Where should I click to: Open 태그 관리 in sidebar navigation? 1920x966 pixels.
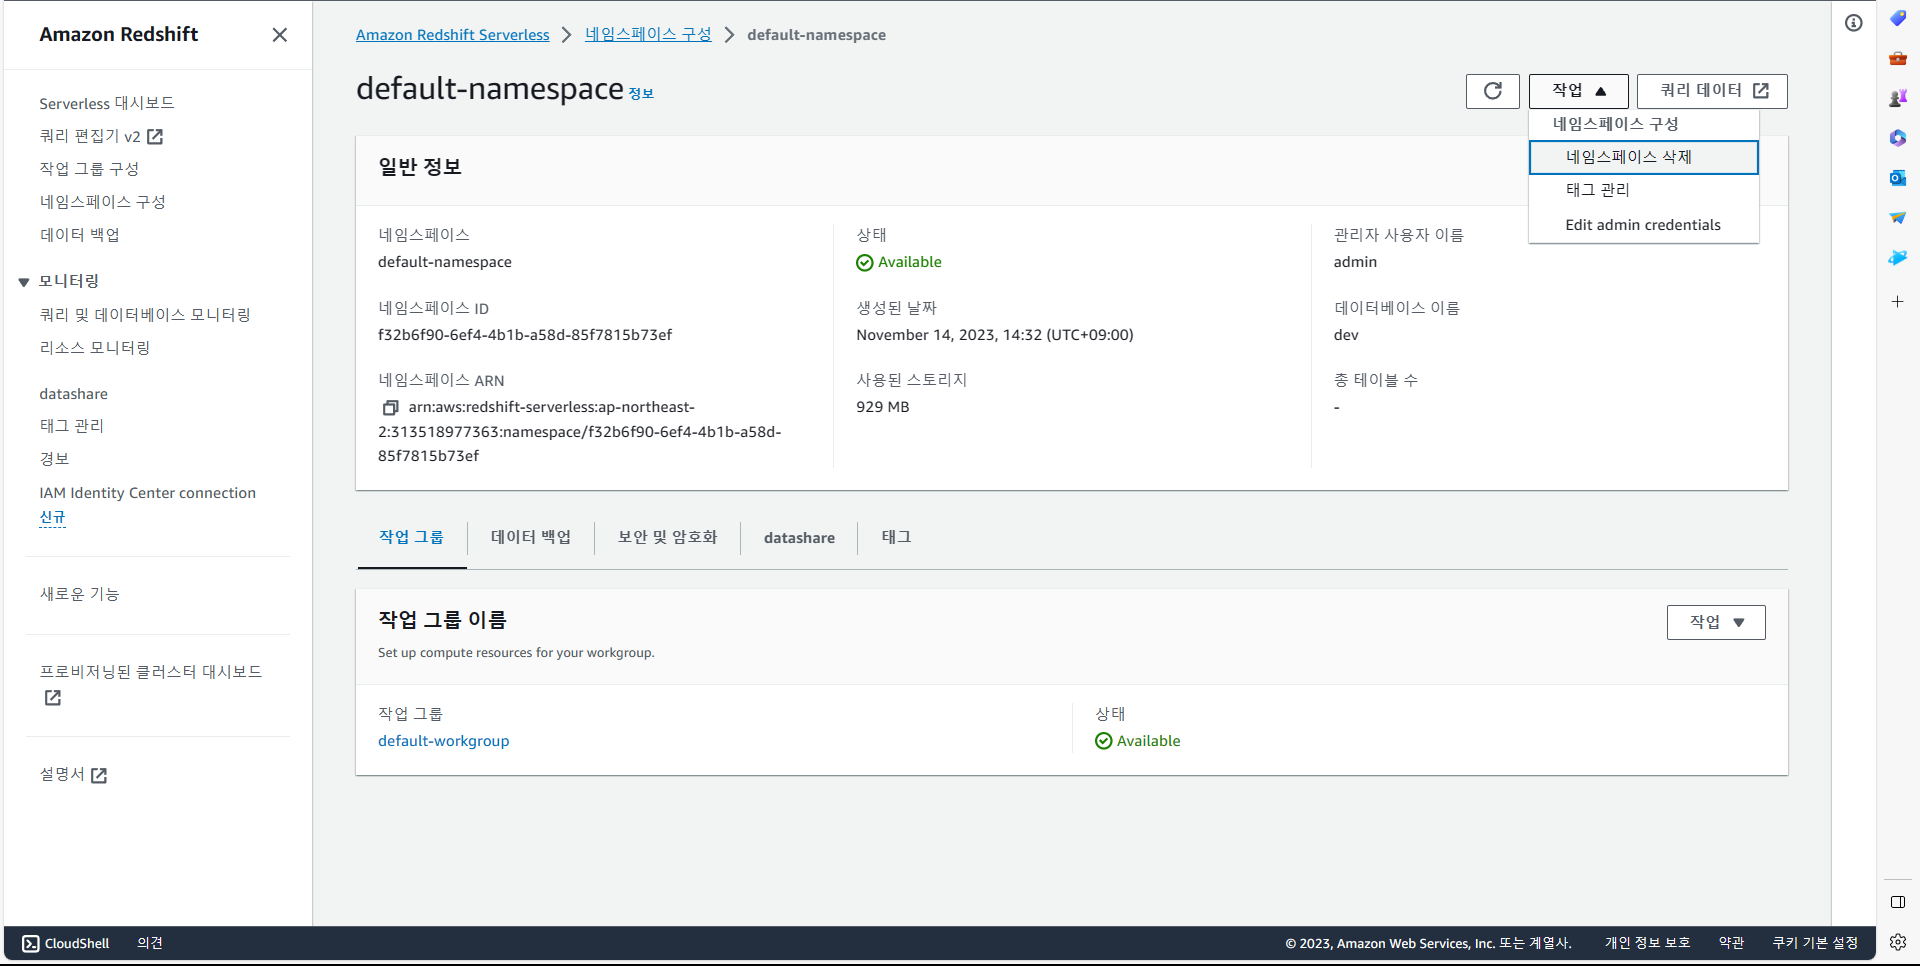[71, 426]
